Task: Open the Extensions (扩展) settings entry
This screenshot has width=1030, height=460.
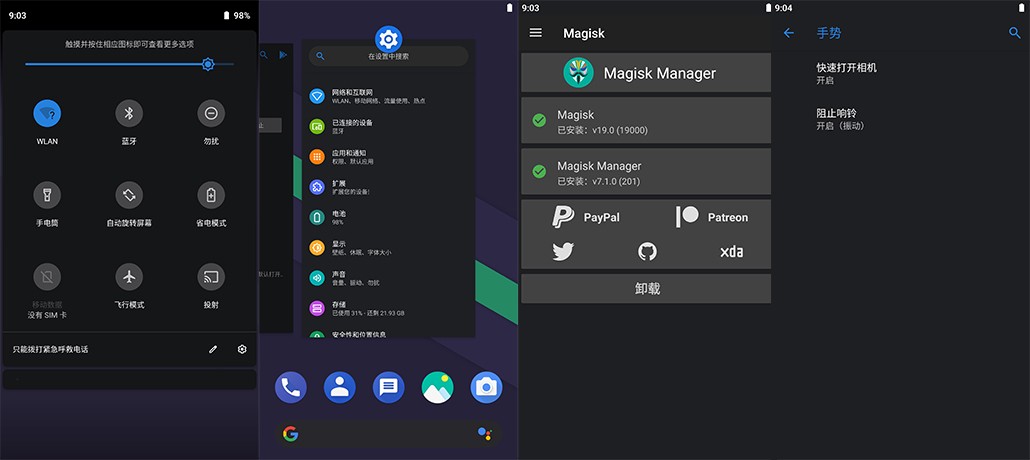Action: click(x=388, y=187)
